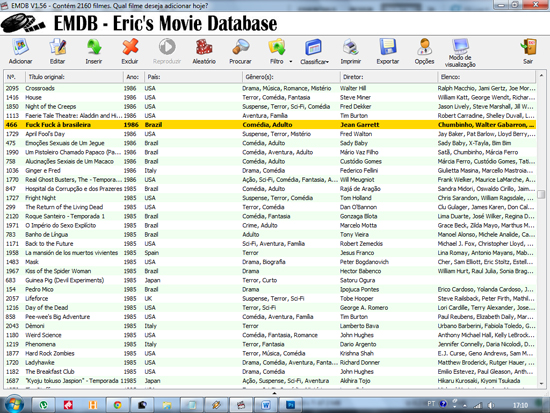Sort by the Gênero(s) column header
Screen dimensions: 550x413
pyautogui.click(x=291, y=77)
